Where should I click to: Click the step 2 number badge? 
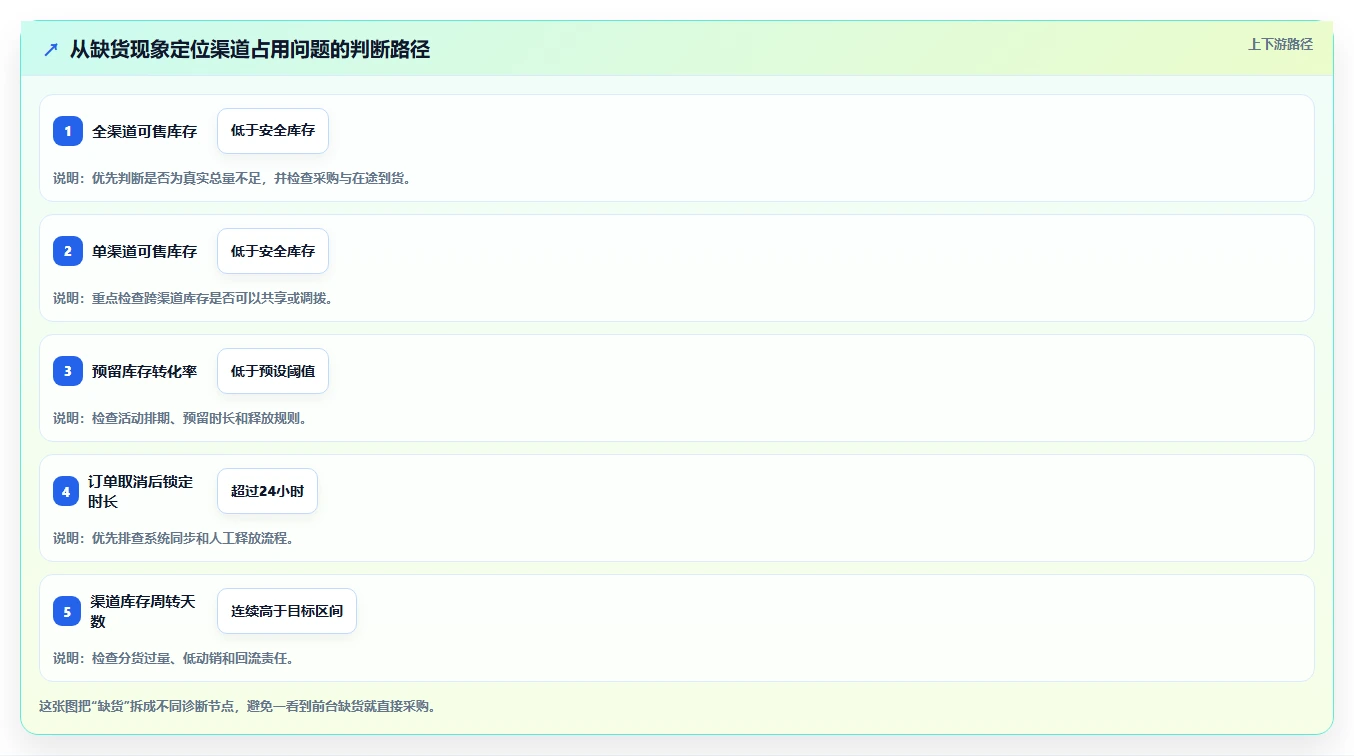pyautogui.click(x=68, y=251)
